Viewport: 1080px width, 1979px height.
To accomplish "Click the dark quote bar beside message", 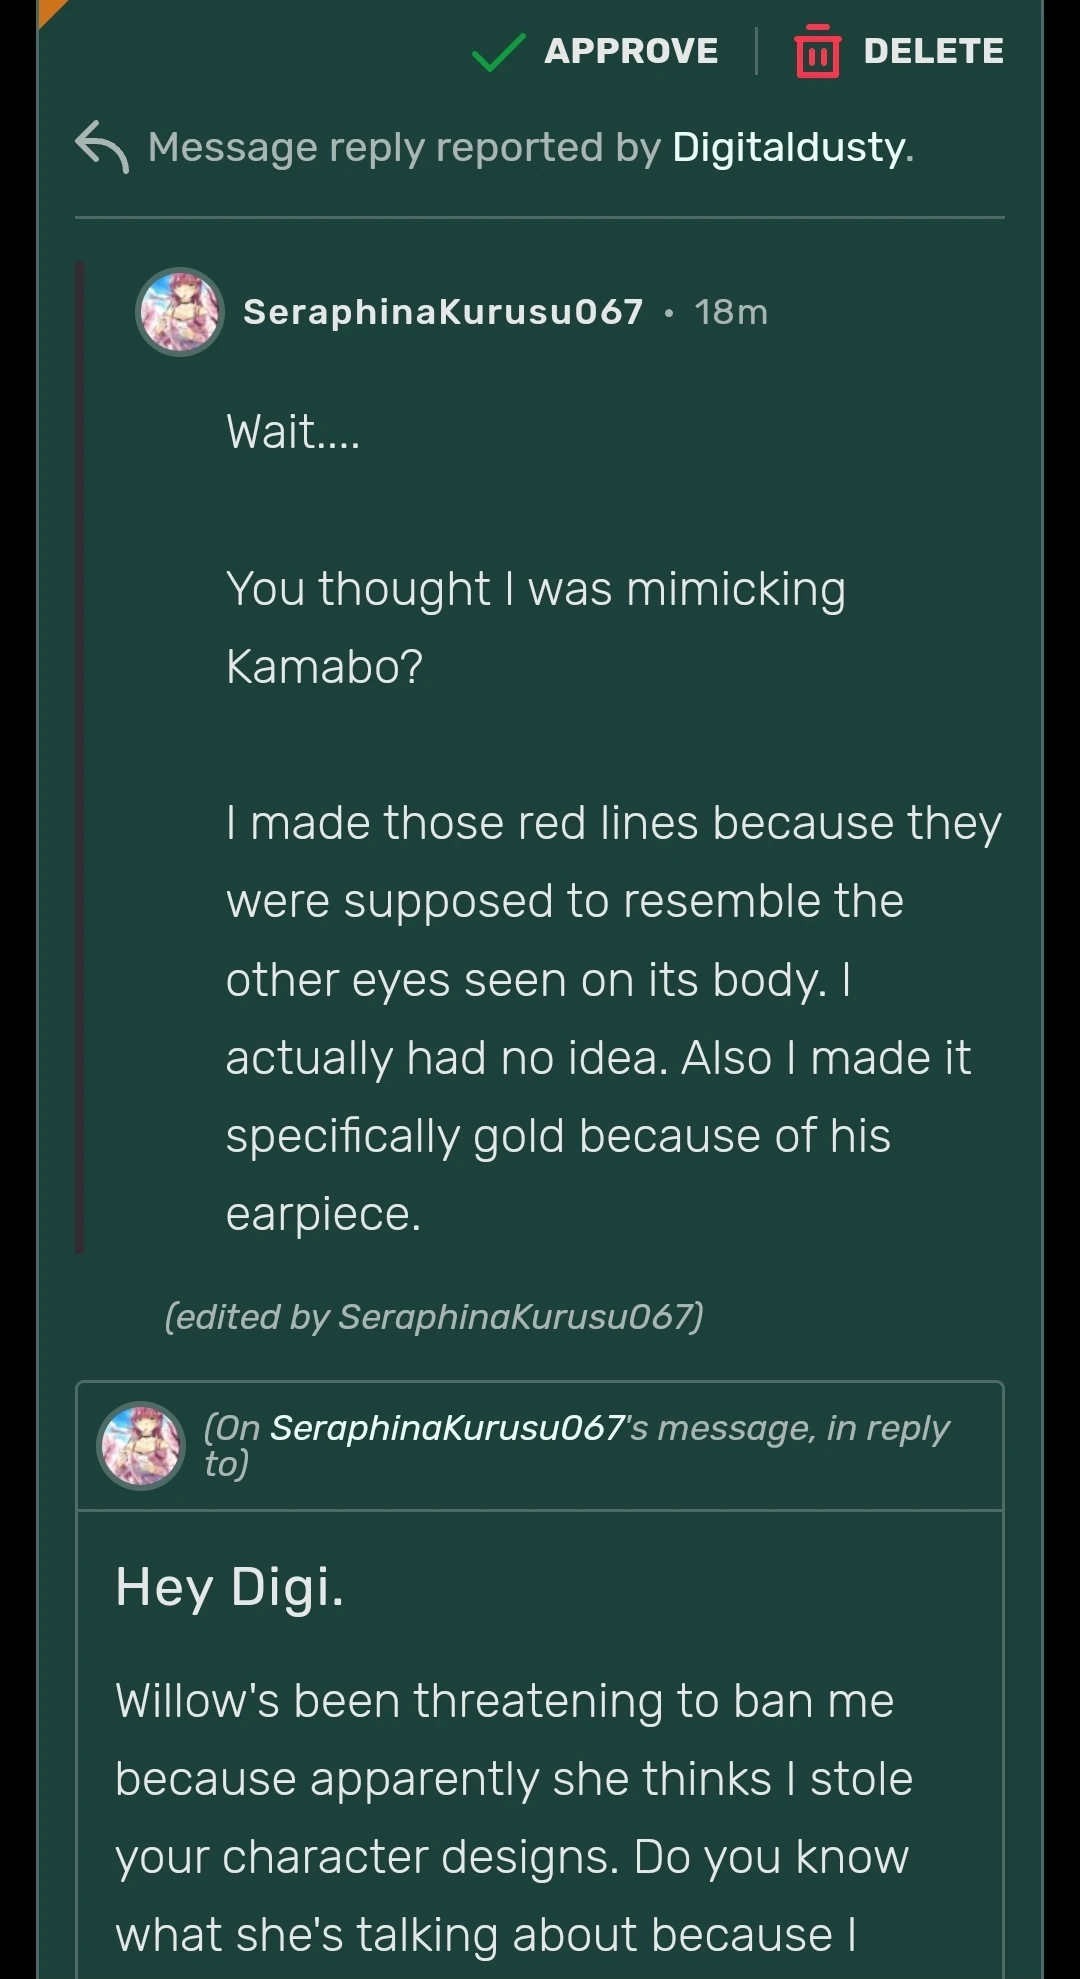I will [80, 757].
